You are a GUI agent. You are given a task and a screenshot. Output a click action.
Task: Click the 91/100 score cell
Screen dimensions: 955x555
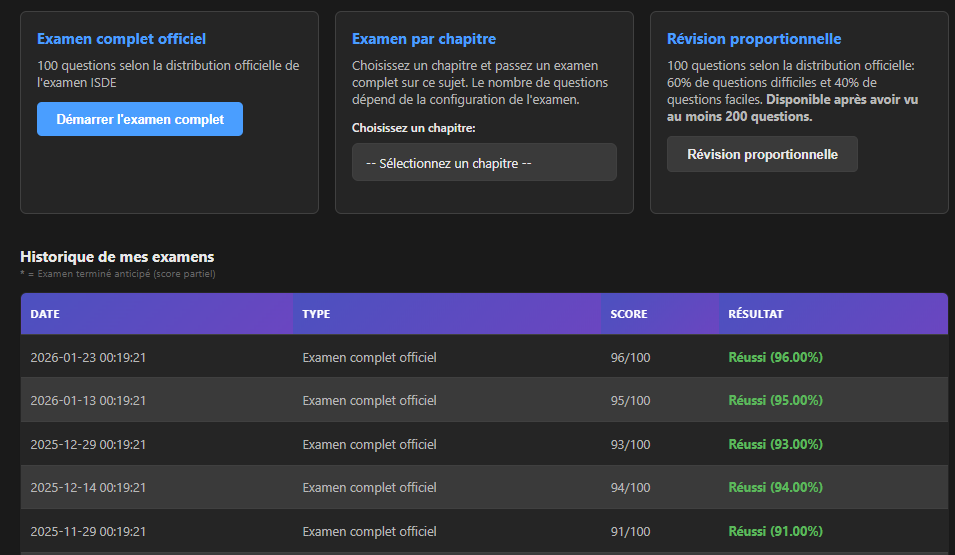click(x=630, y=532)
